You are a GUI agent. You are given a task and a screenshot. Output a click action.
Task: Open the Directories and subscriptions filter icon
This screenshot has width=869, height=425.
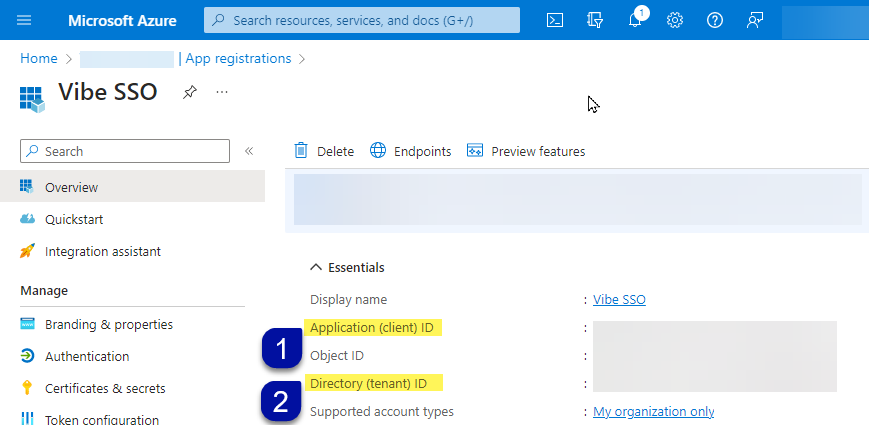click(x=595, y=21)
